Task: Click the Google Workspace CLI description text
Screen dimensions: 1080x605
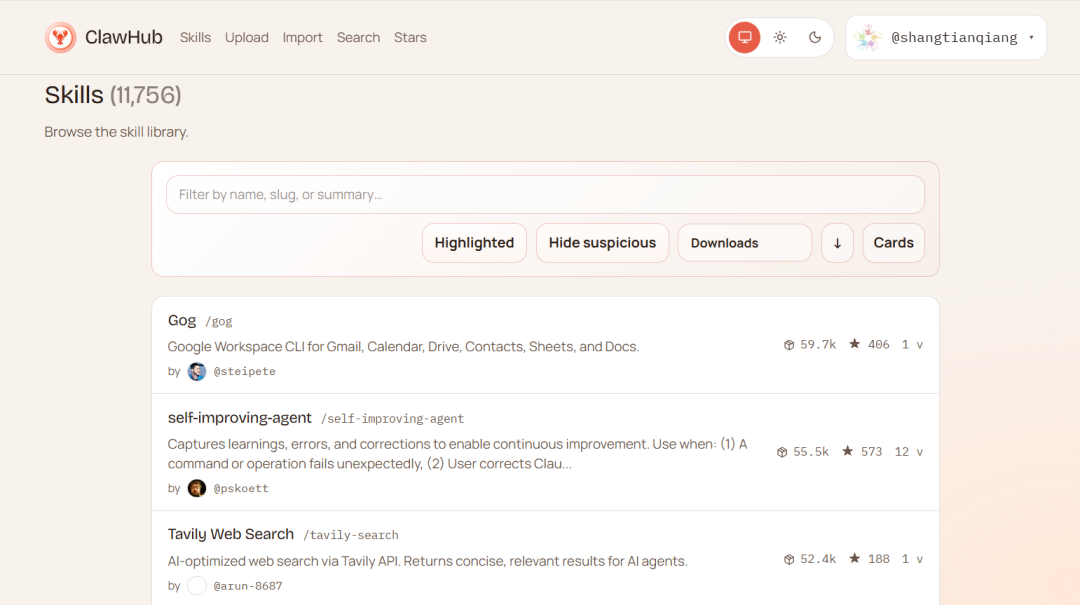Action: coord(404,347)
